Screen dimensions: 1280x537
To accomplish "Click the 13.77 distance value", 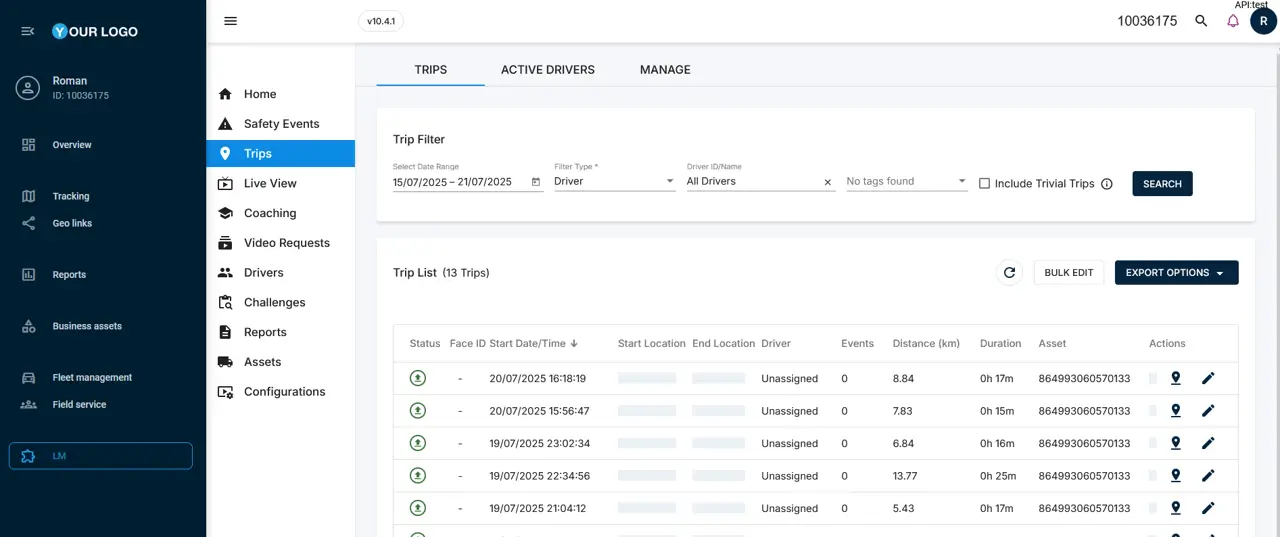I will 905,476.
